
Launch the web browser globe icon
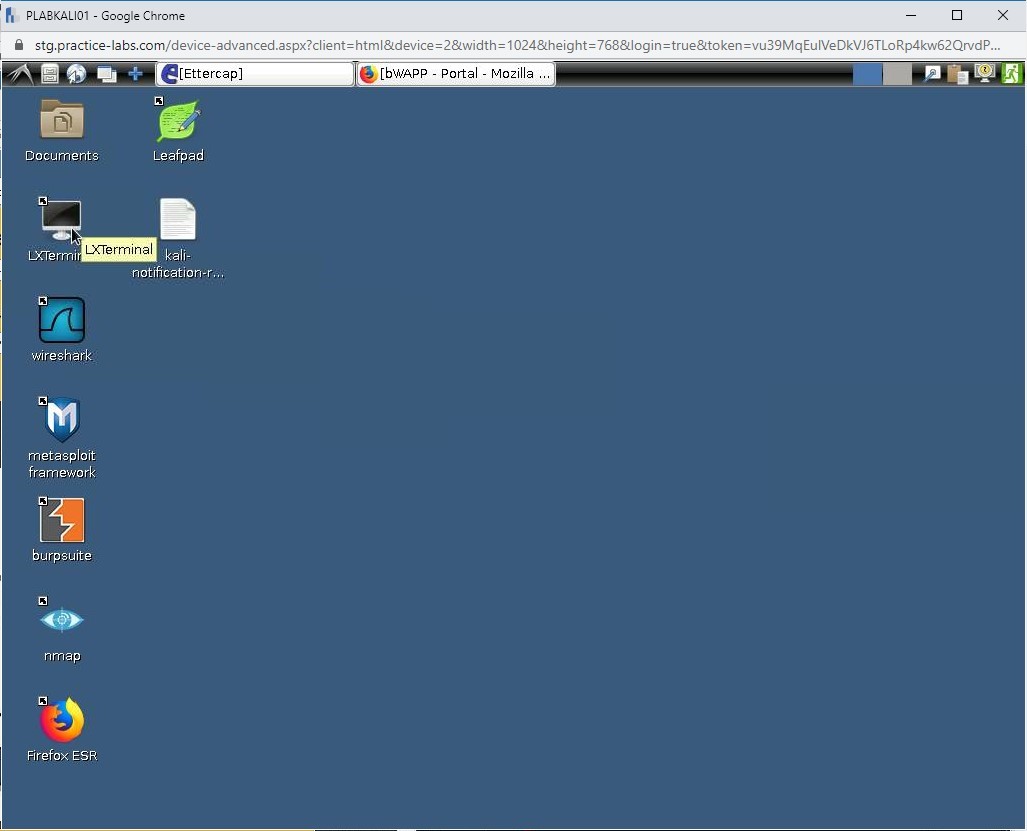[77, 73]
